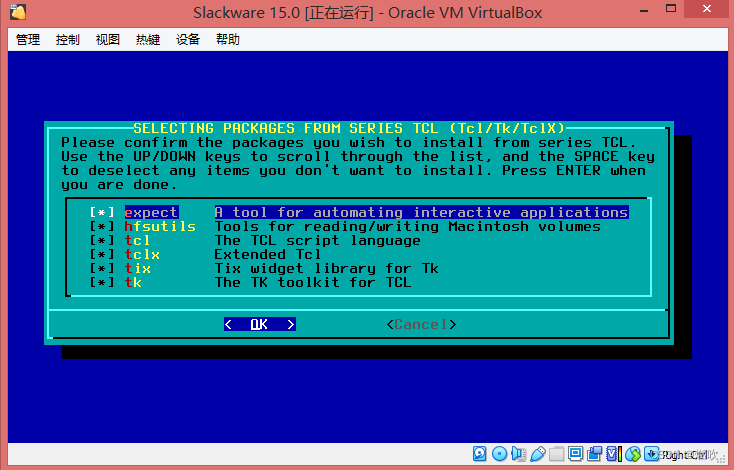Screen dimensions: 734x470
Task: Confirm package selection with OK
Action: tap(260, 324)
